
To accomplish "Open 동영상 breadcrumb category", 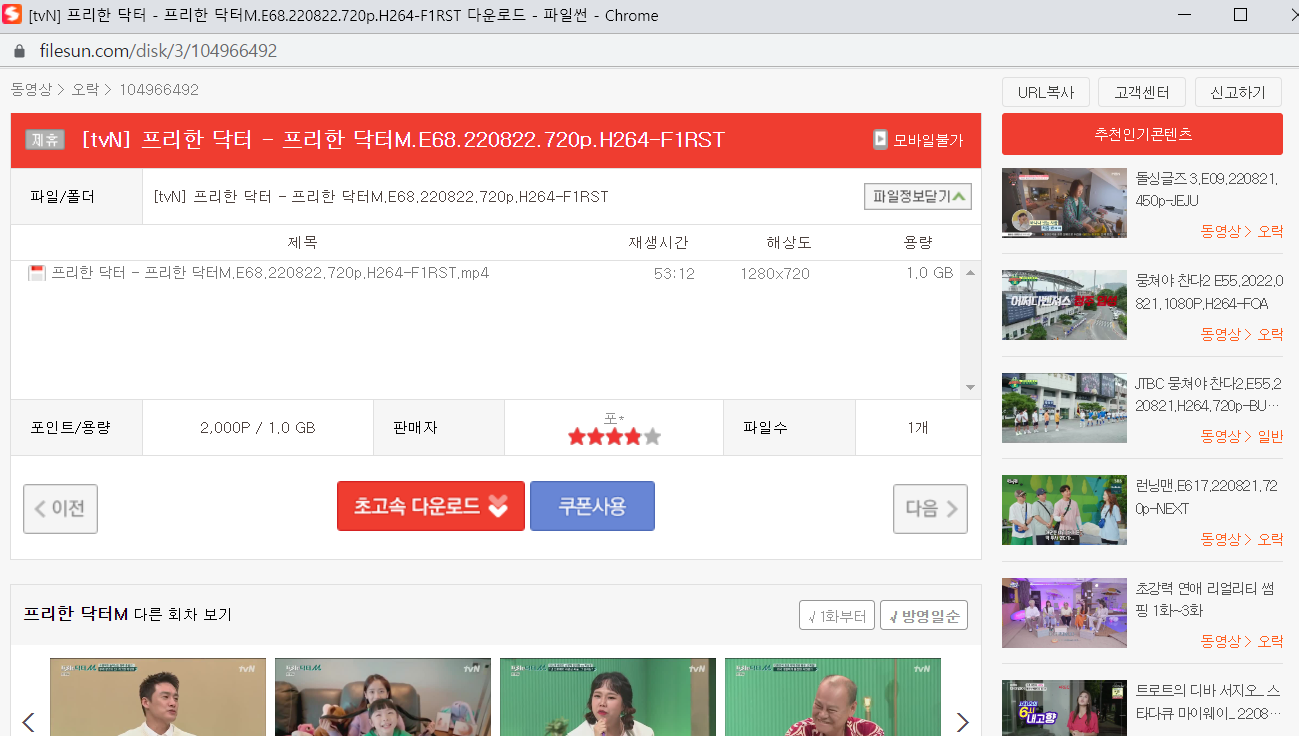I will tap(31, 90).
